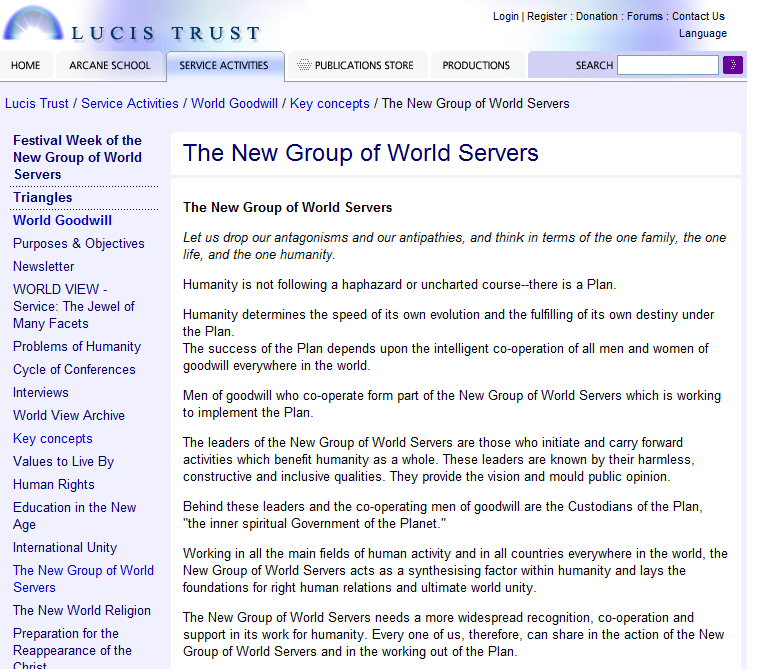Screen dimensions: 757x669
Task: Open Festival Week of the New Group sidebar link
Action: pyautogui.click(x=77, y=157)
